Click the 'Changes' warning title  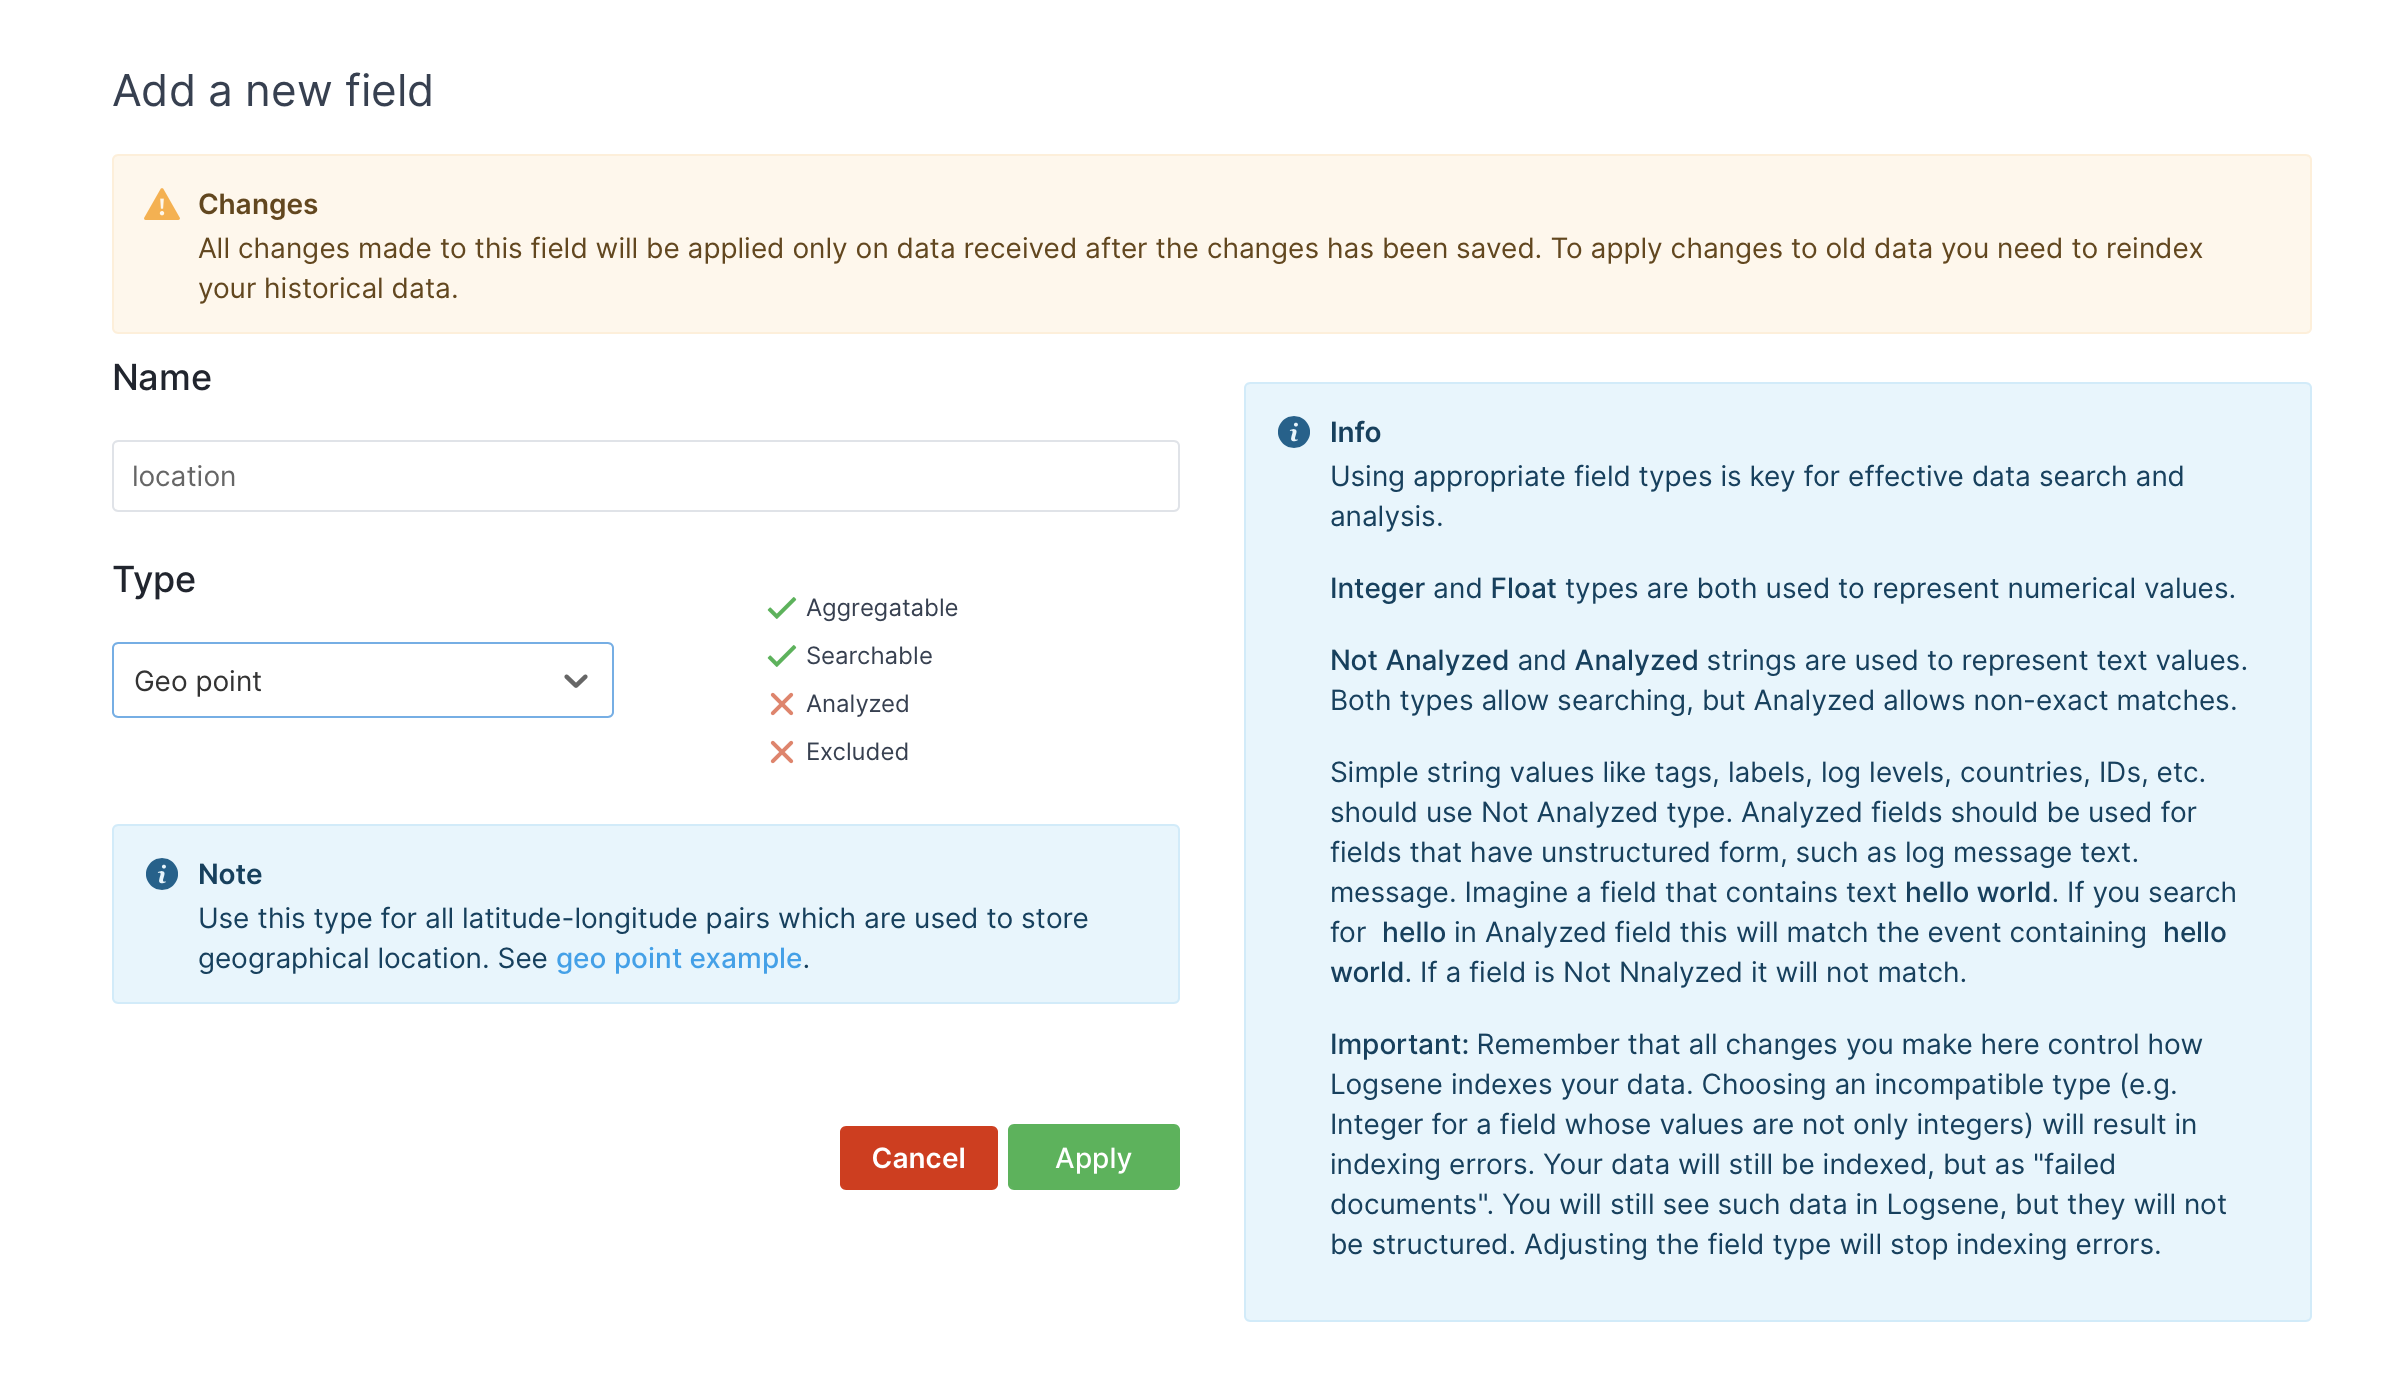[258, 204]
